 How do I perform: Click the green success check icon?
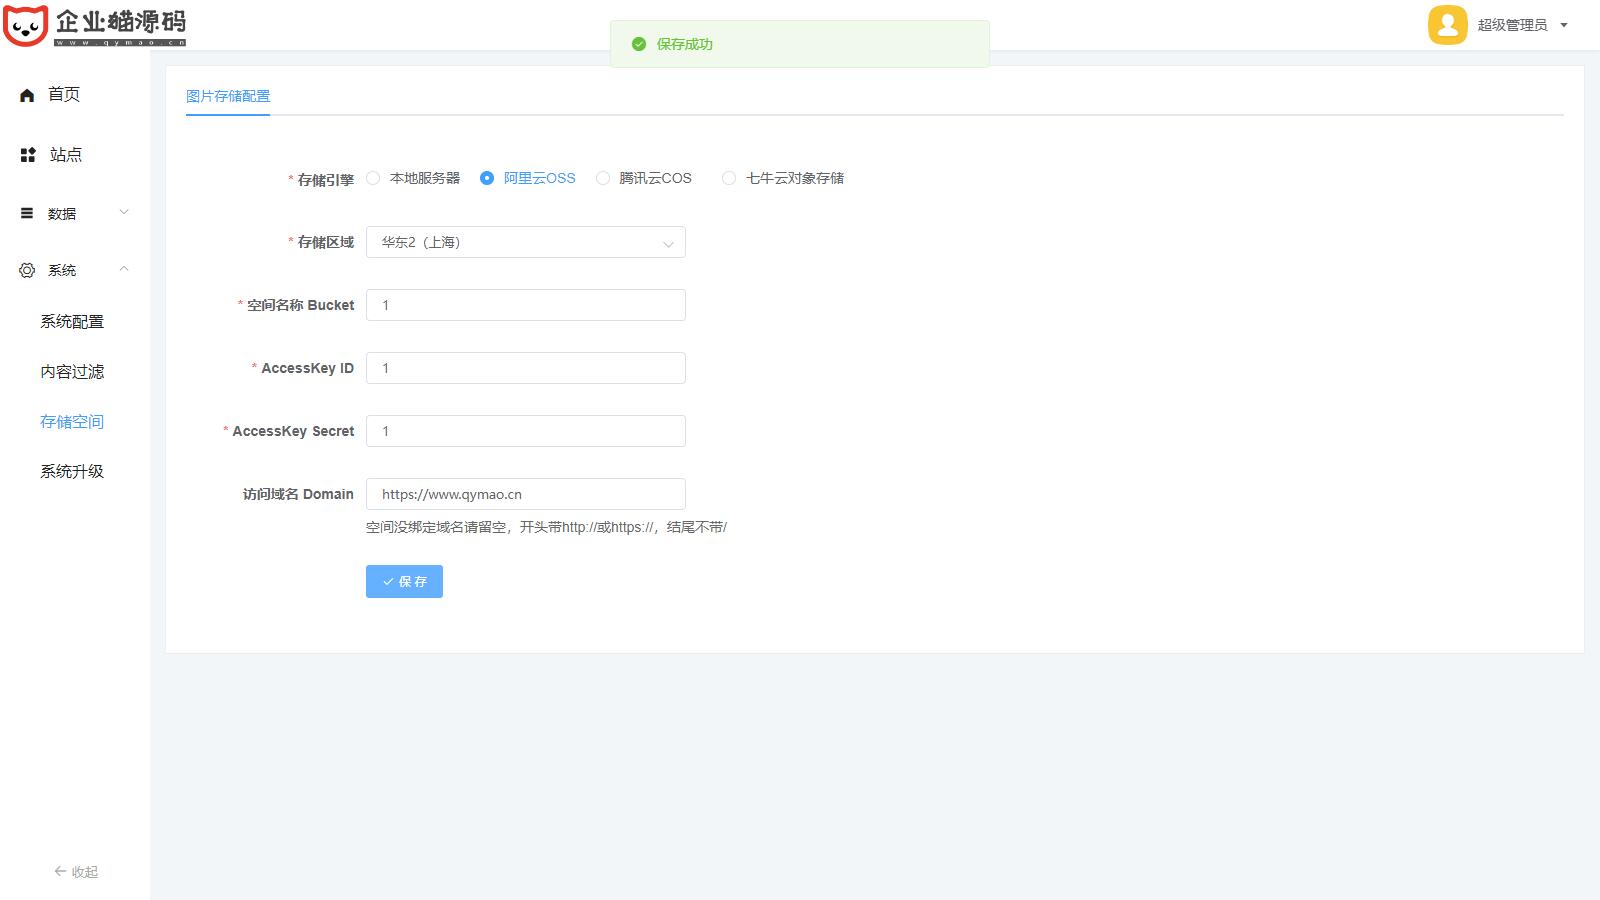[x=639, y=44]
